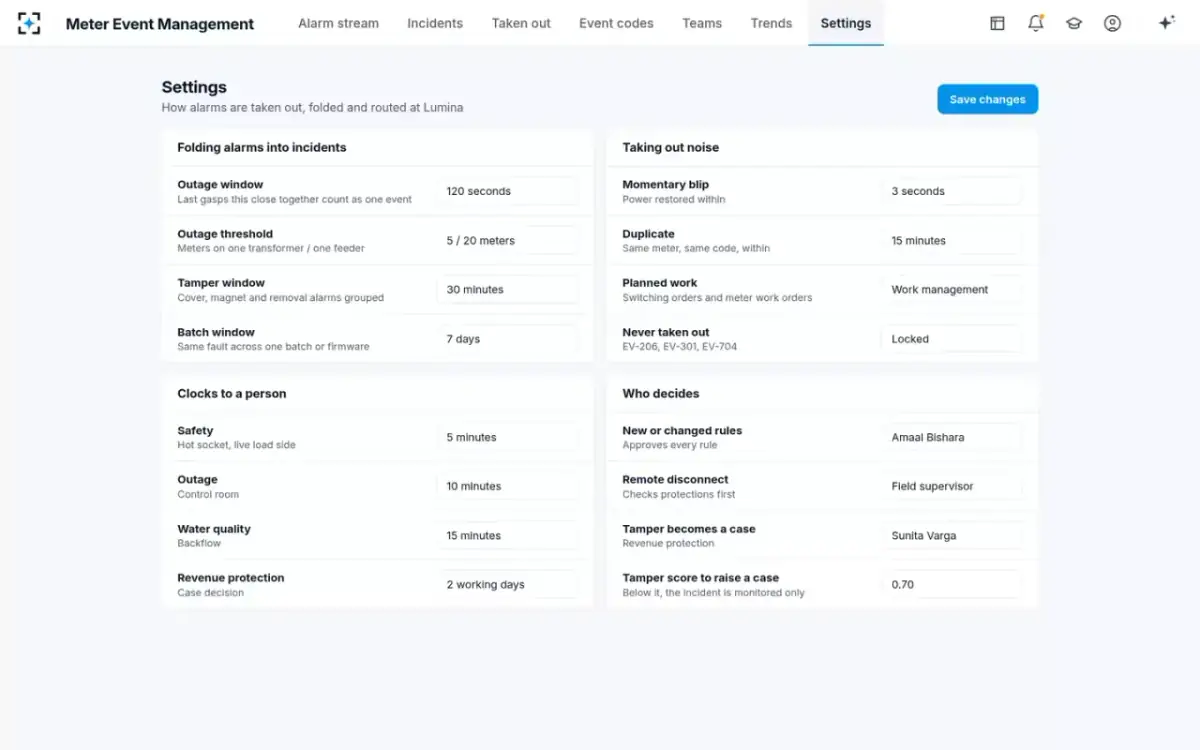Image resolution: width=1200 pixels, height=750 pixels.
Task: Open the Taken out tab
Action: pyautogui.click(x=521, y=23)
